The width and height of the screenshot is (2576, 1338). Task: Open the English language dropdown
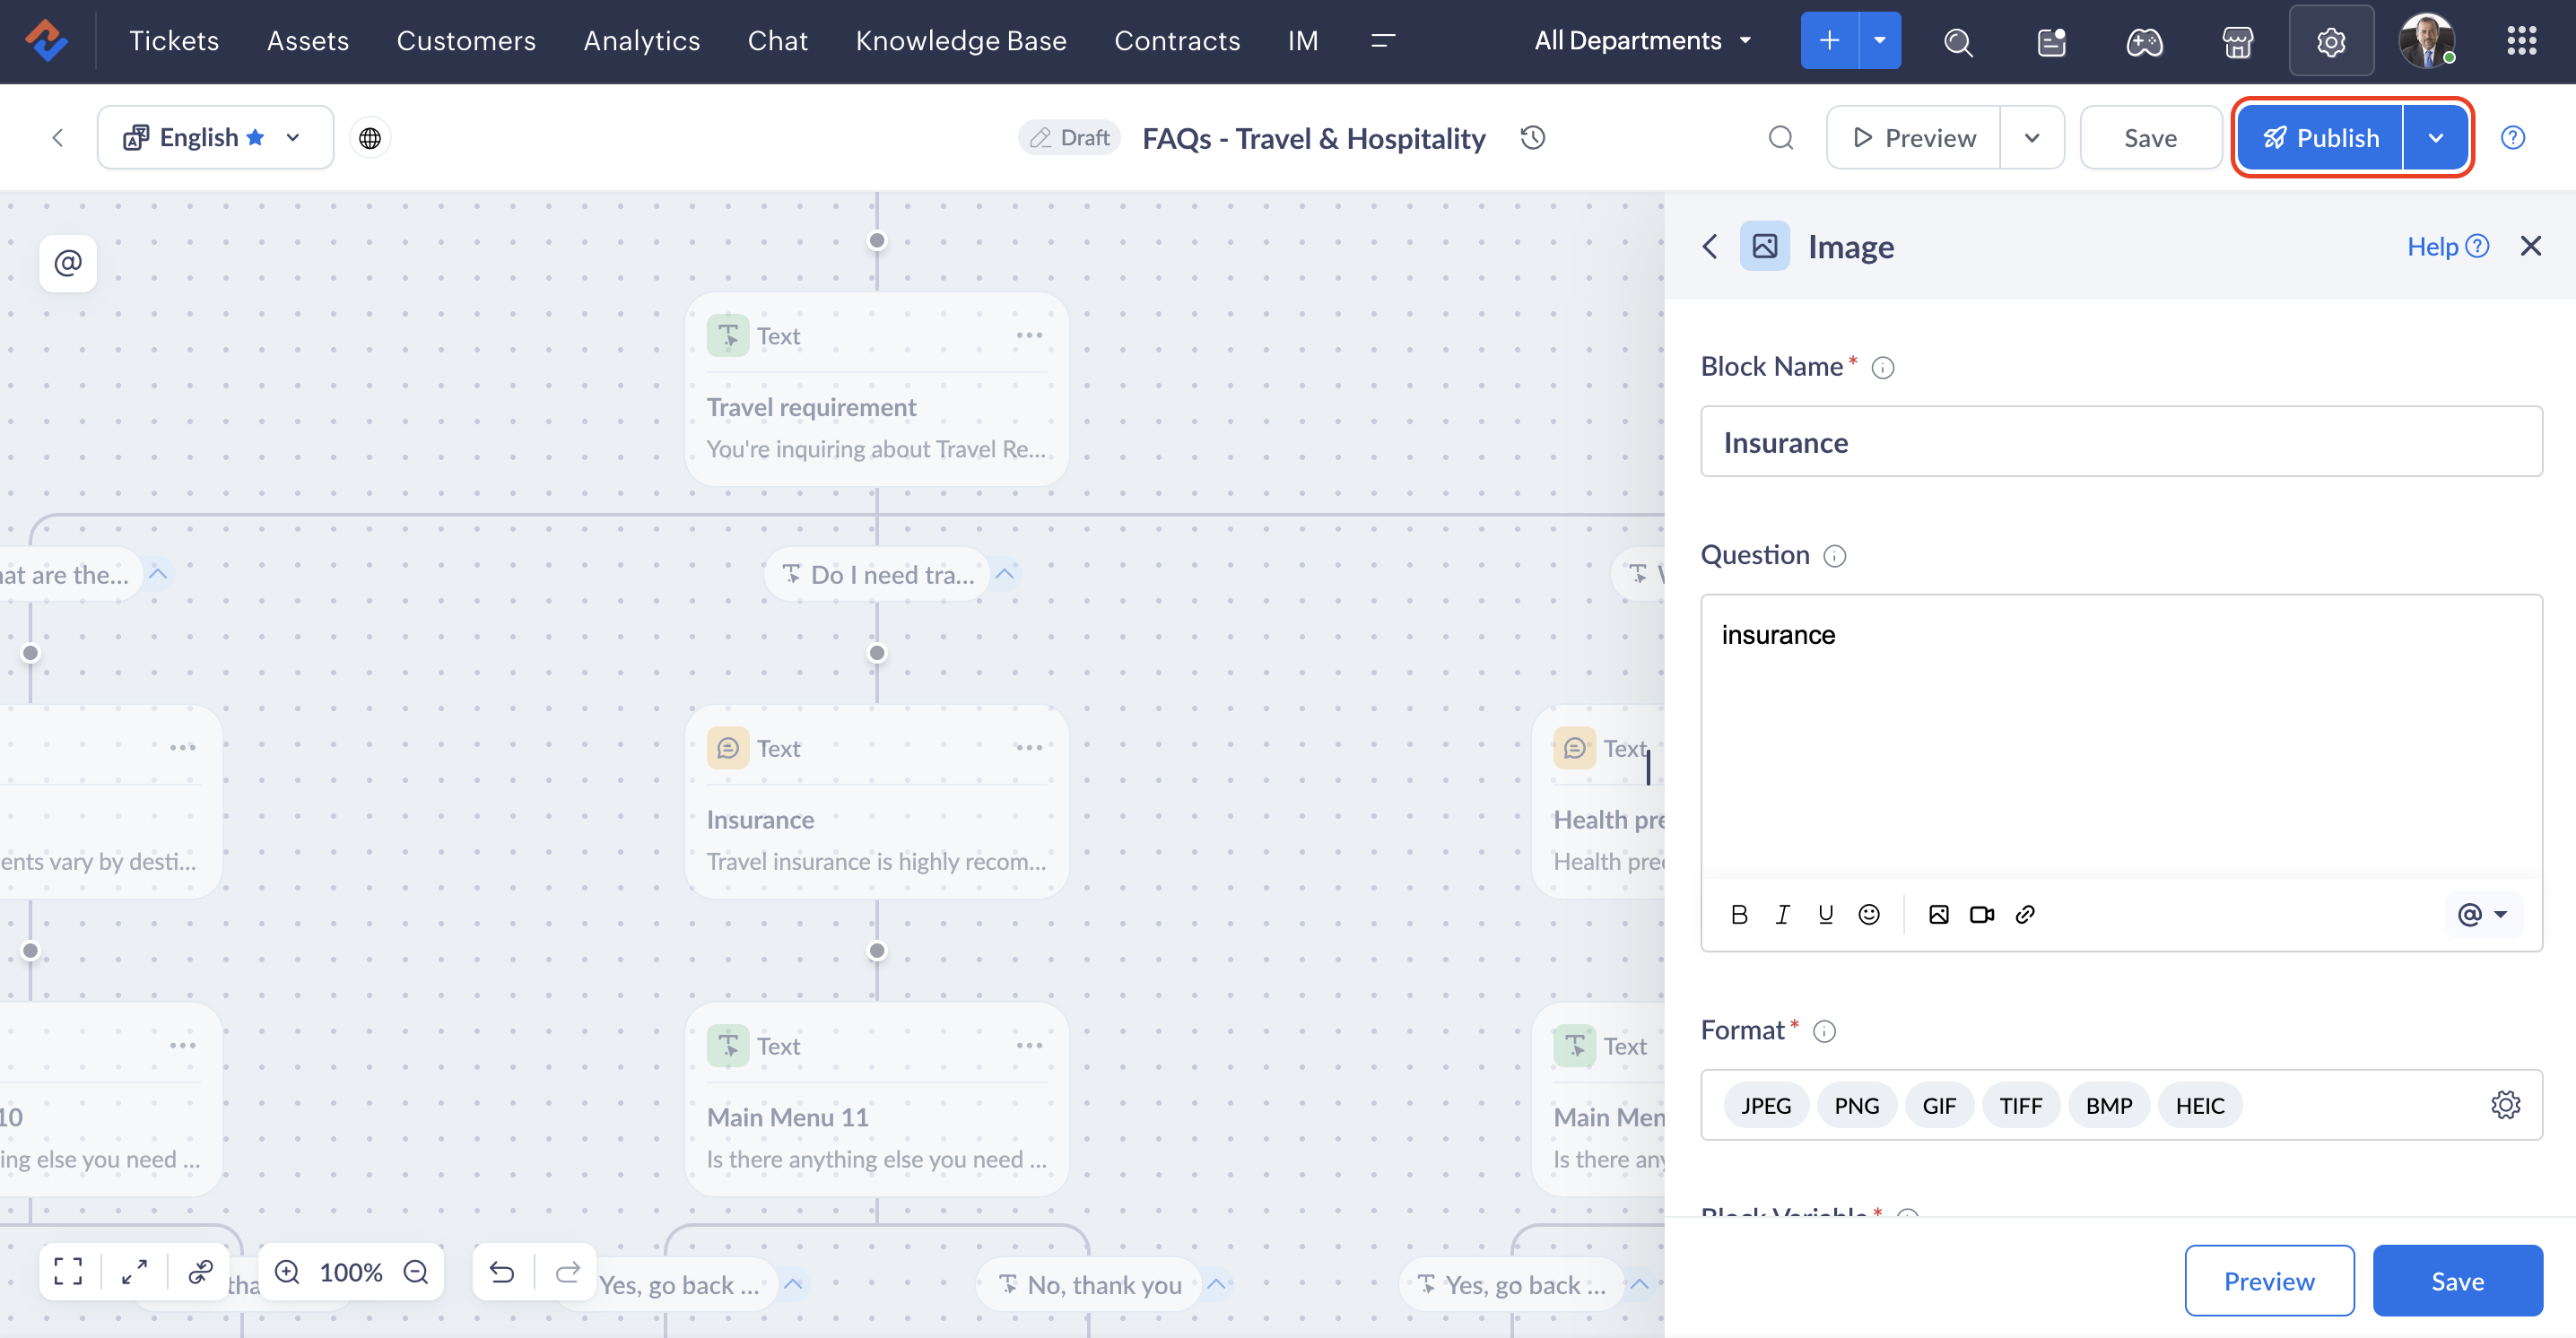214,137
